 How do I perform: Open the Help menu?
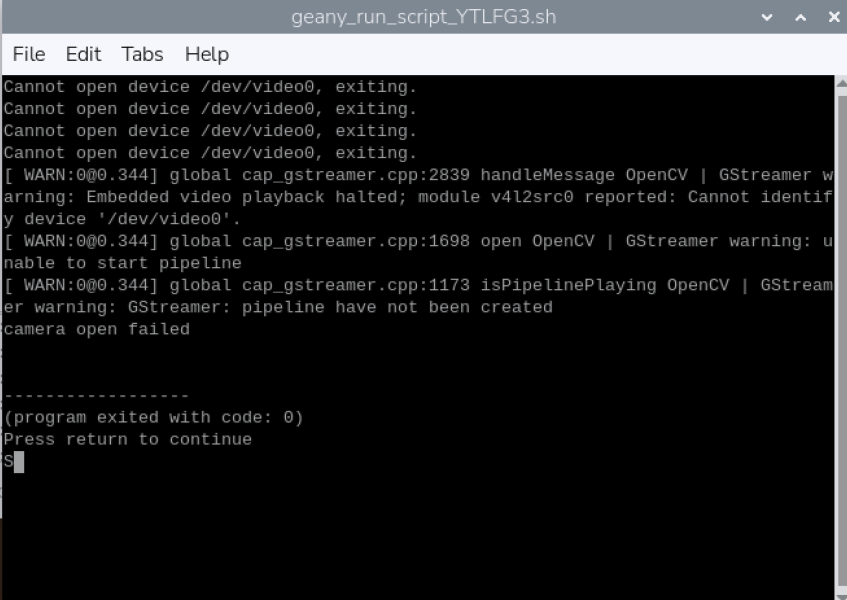tap(207, 54)
